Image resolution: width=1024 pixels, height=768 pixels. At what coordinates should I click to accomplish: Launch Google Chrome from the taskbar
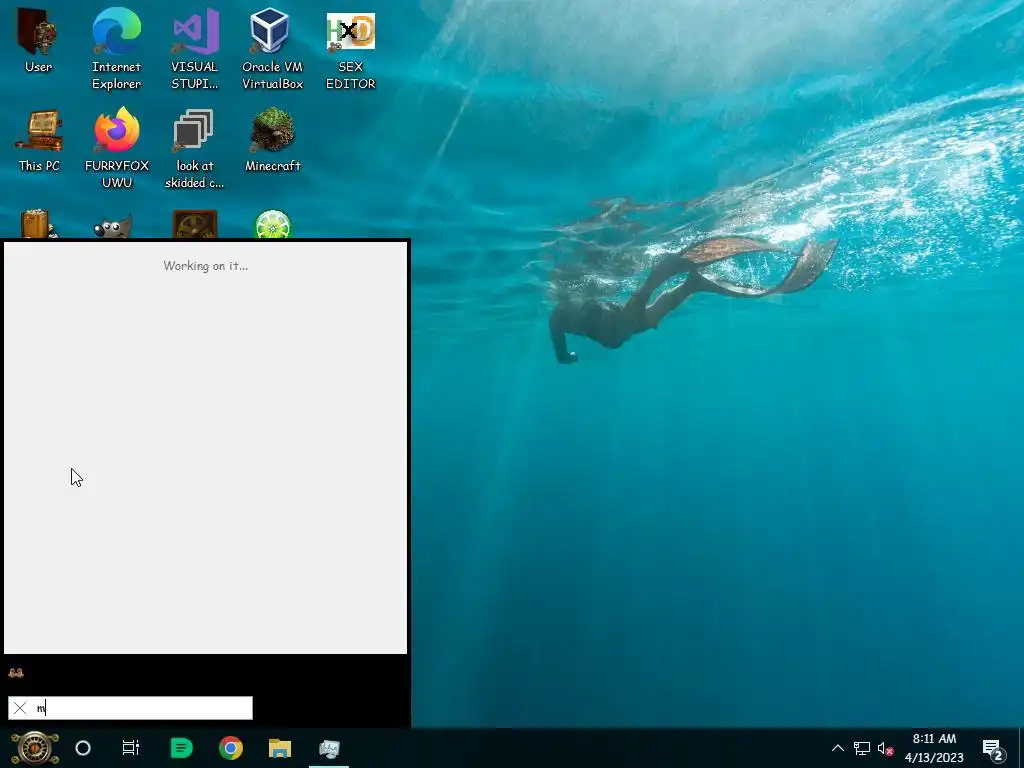point(231,748)
